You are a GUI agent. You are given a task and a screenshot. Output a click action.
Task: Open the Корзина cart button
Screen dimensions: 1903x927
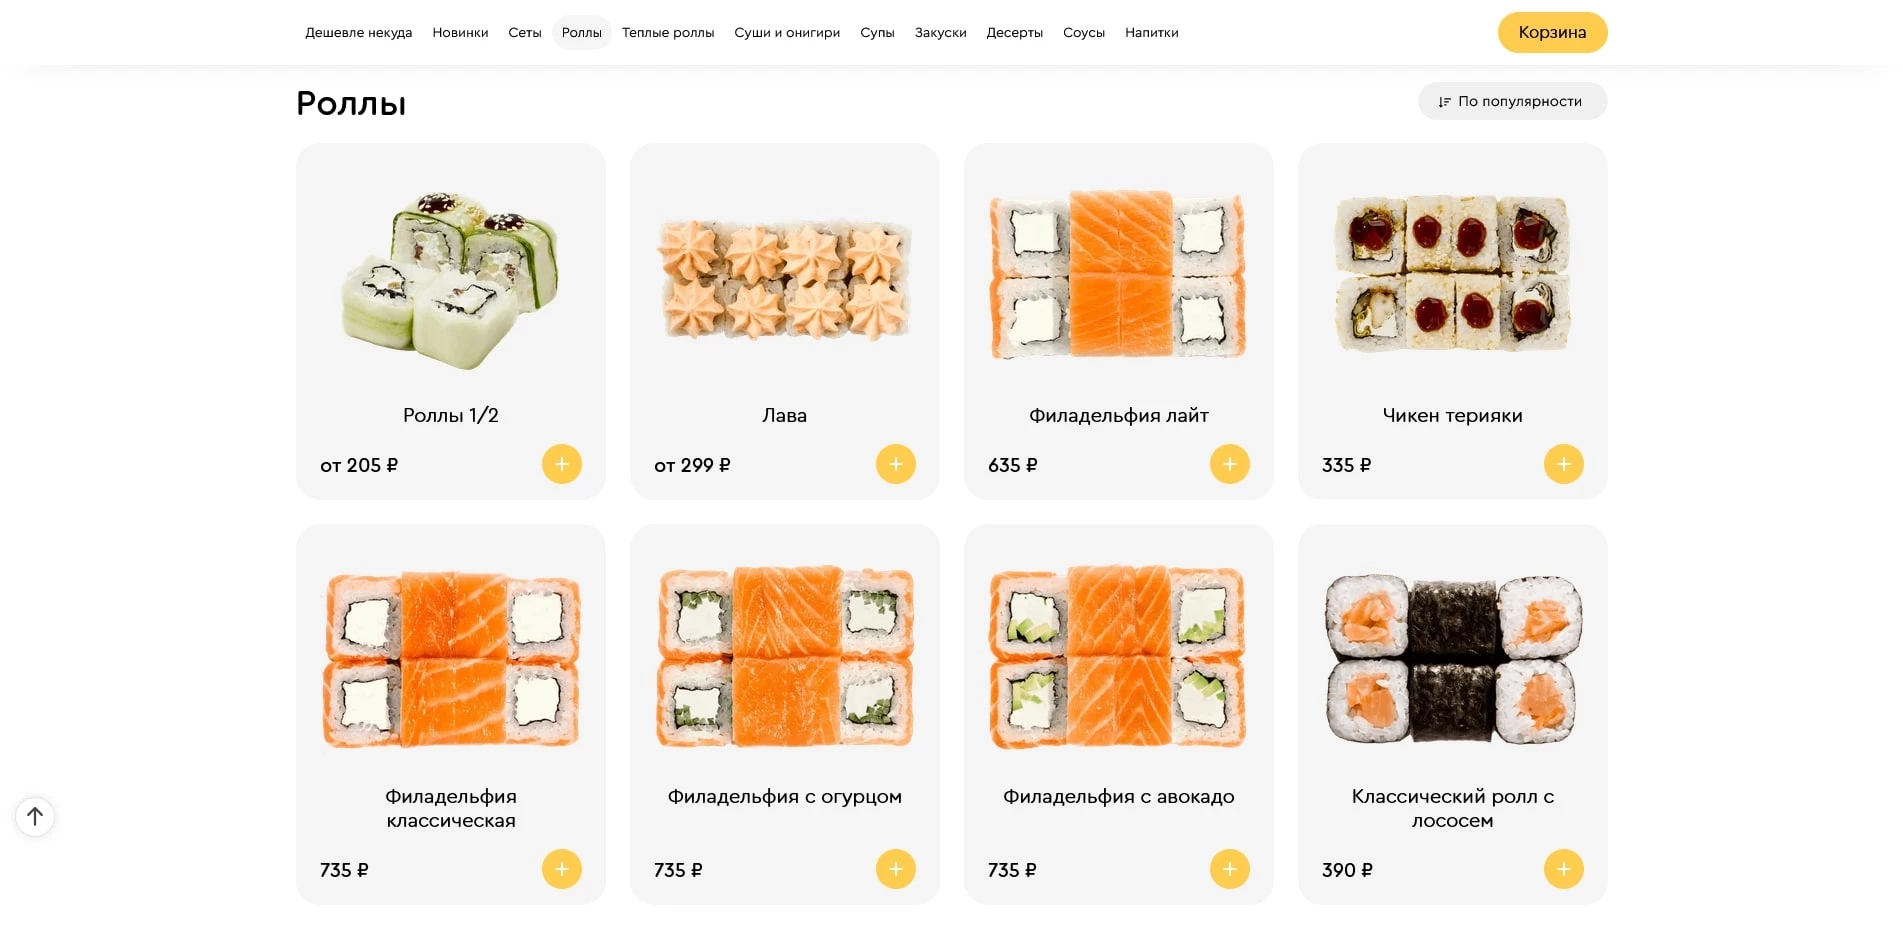[1552, 32]
